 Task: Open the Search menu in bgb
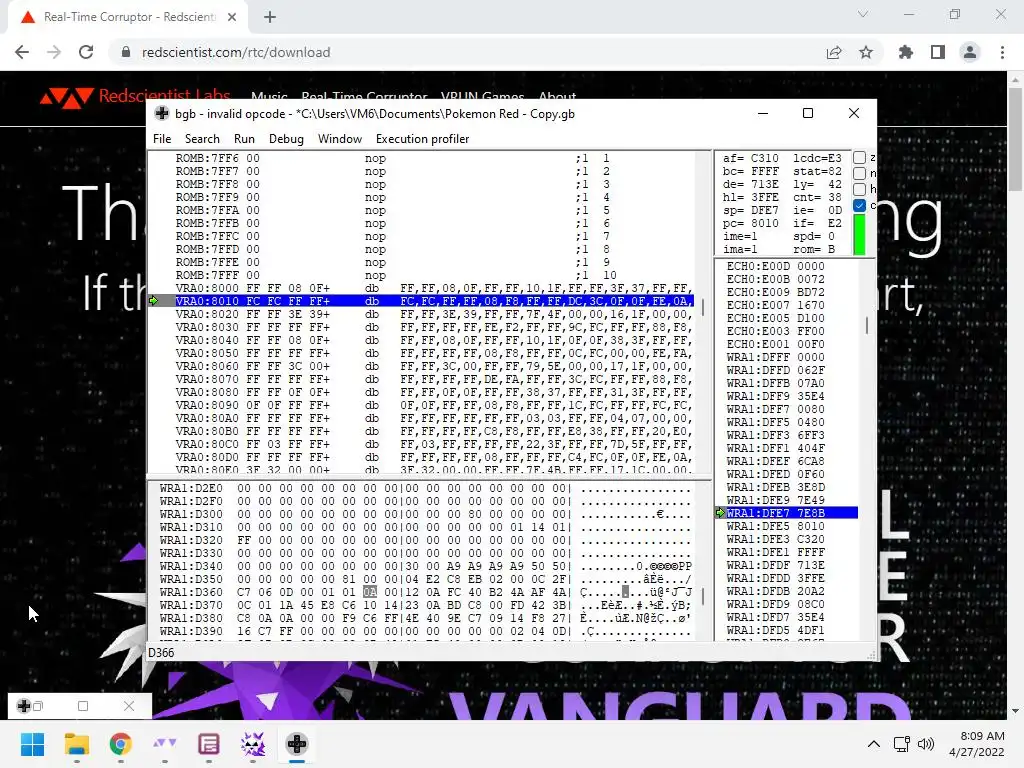pyautogui.click(x=202, y=138)
